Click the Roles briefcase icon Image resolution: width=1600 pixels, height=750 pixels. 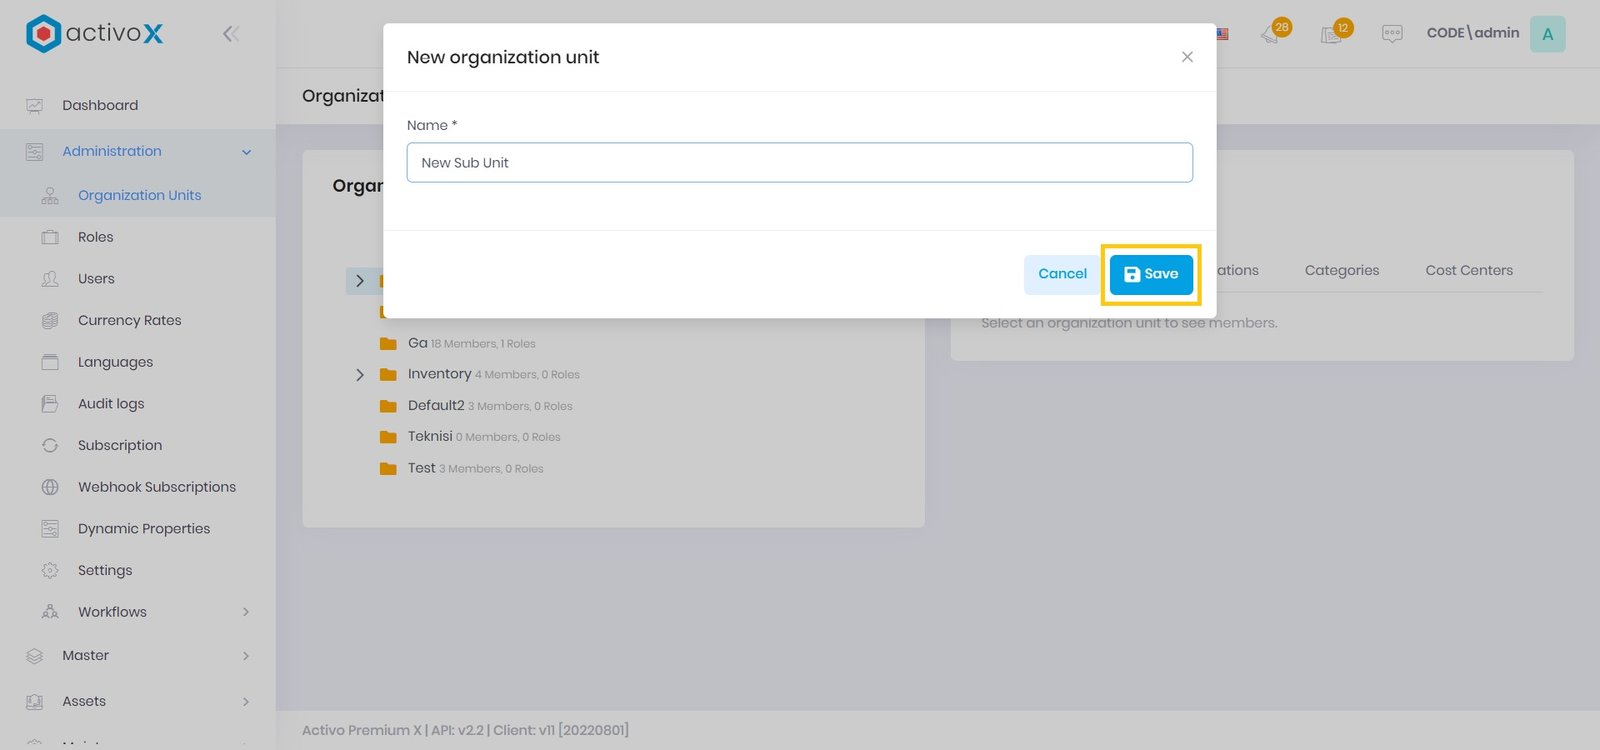(x=50, y=237)
